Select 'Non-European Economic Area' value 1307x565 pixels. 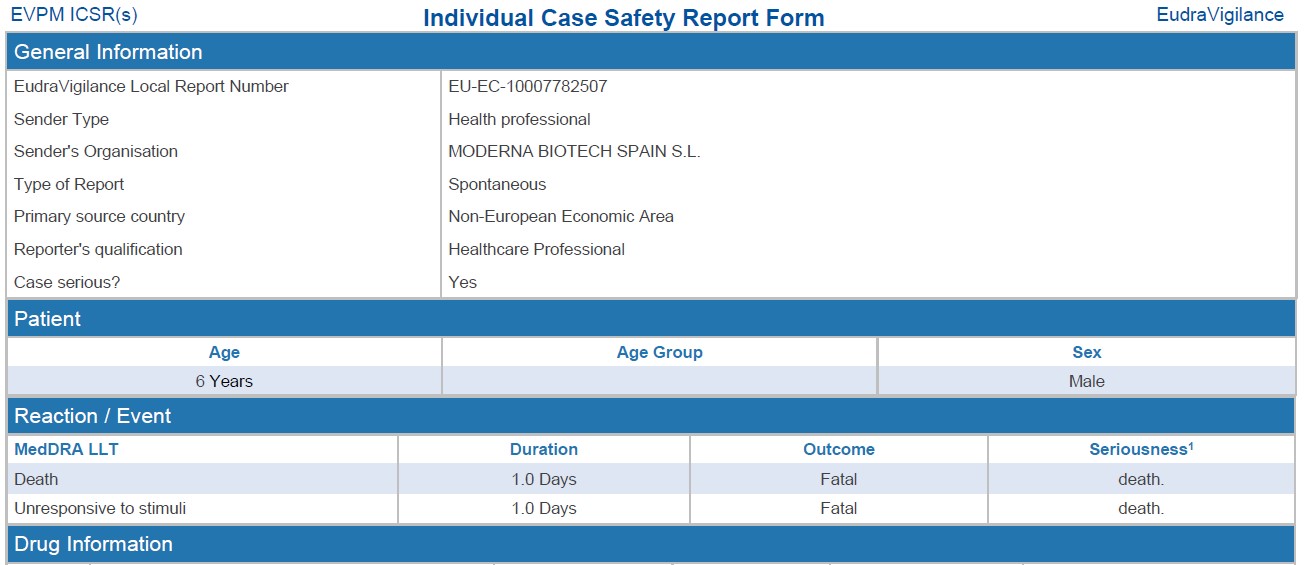[x=561, y=217]
